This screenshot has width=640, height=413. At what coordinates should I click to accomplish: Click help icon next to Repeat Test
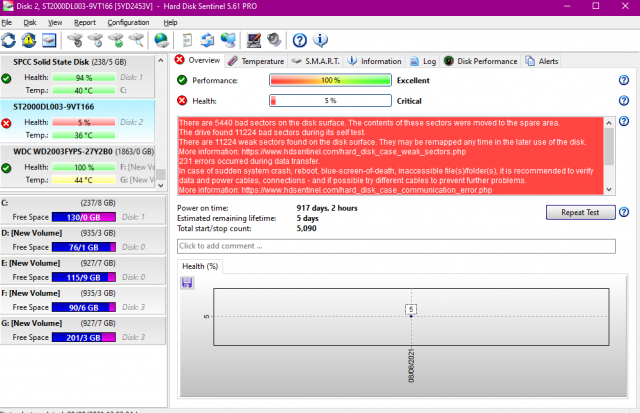(623, 212)
